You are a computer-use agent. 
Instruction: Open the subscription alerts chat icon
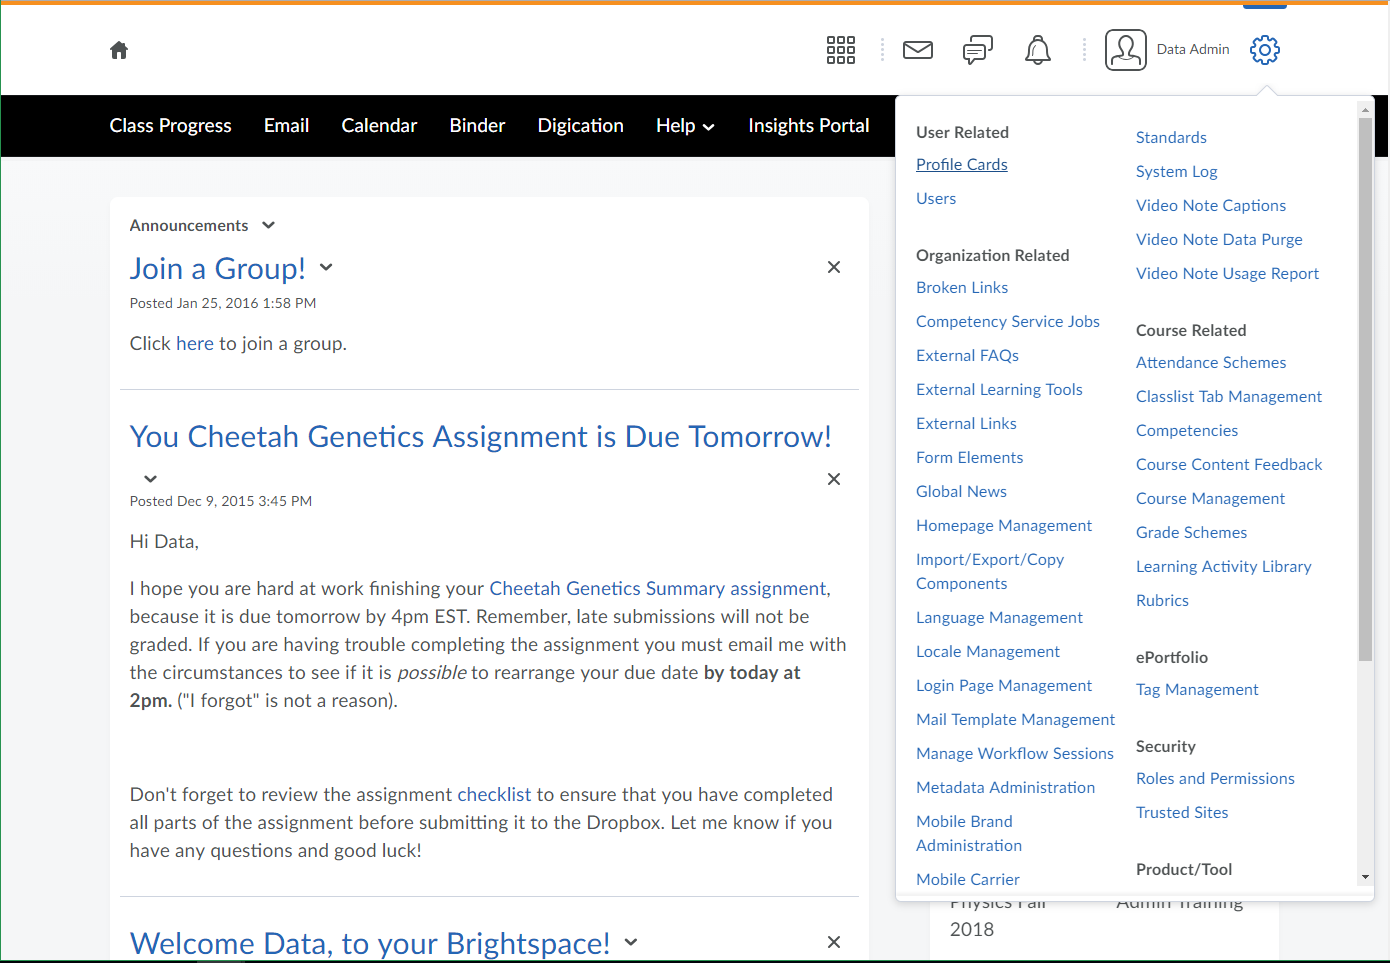click(977, 50)
